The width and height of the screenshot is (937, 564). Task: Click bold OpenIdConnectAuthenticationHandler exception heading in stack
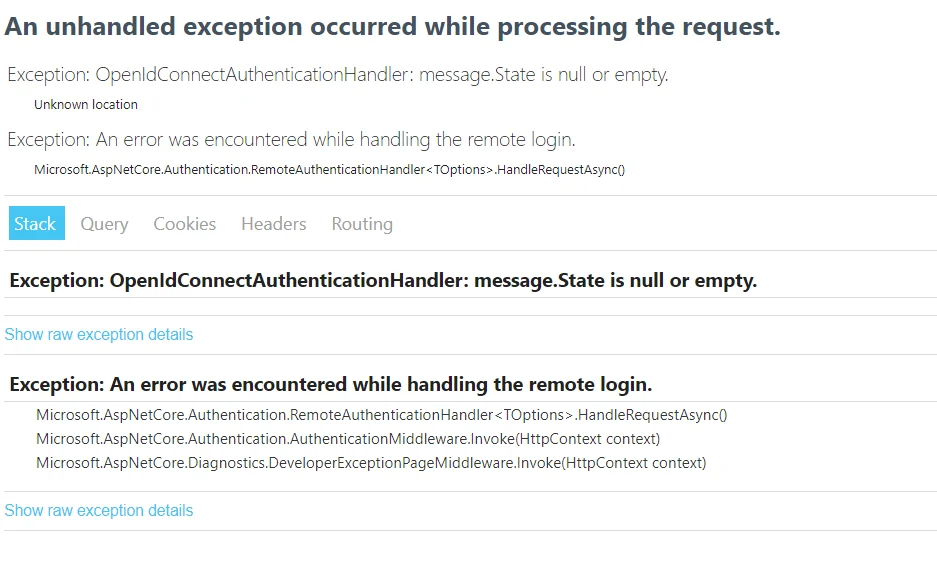[383, 280]
